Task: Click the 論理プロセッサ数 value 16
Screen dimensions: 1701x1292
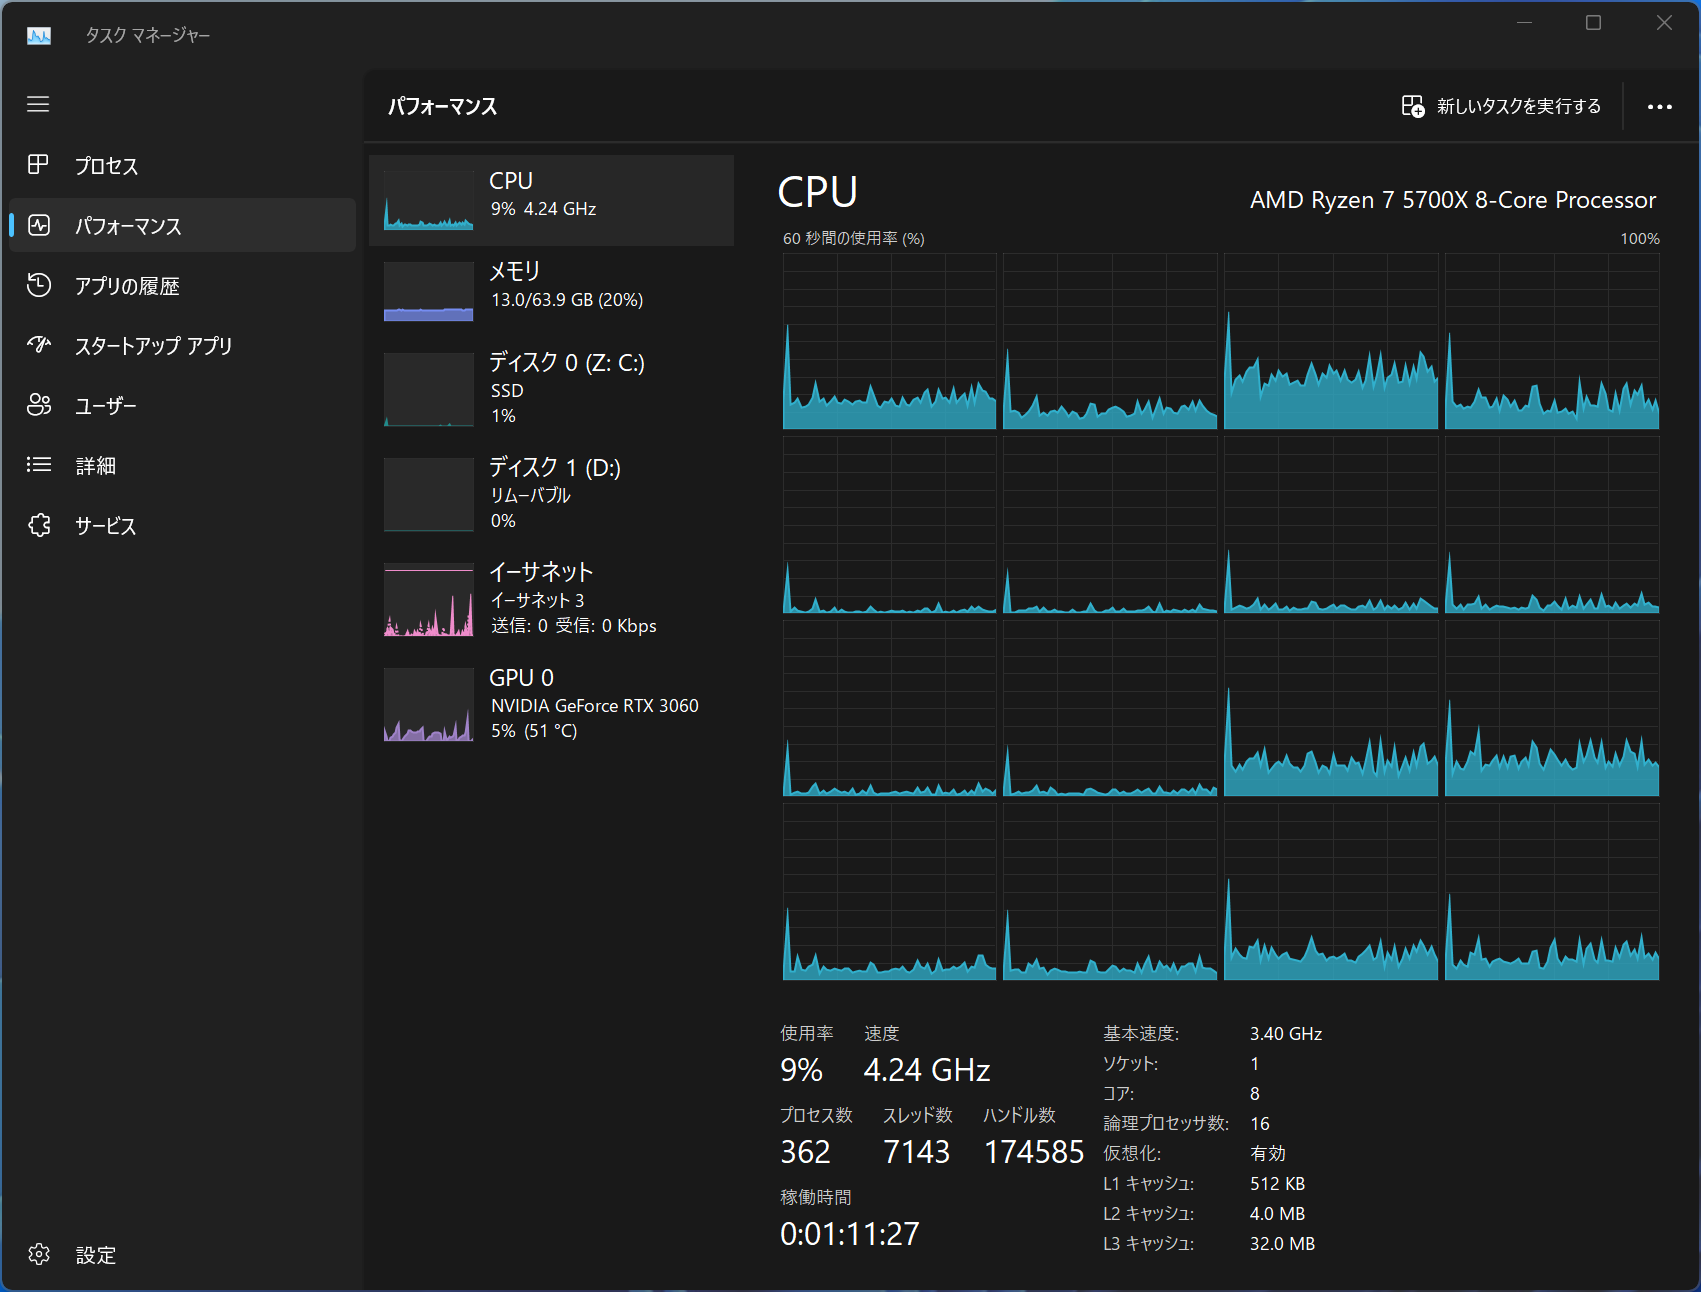Action: 1260,1124
